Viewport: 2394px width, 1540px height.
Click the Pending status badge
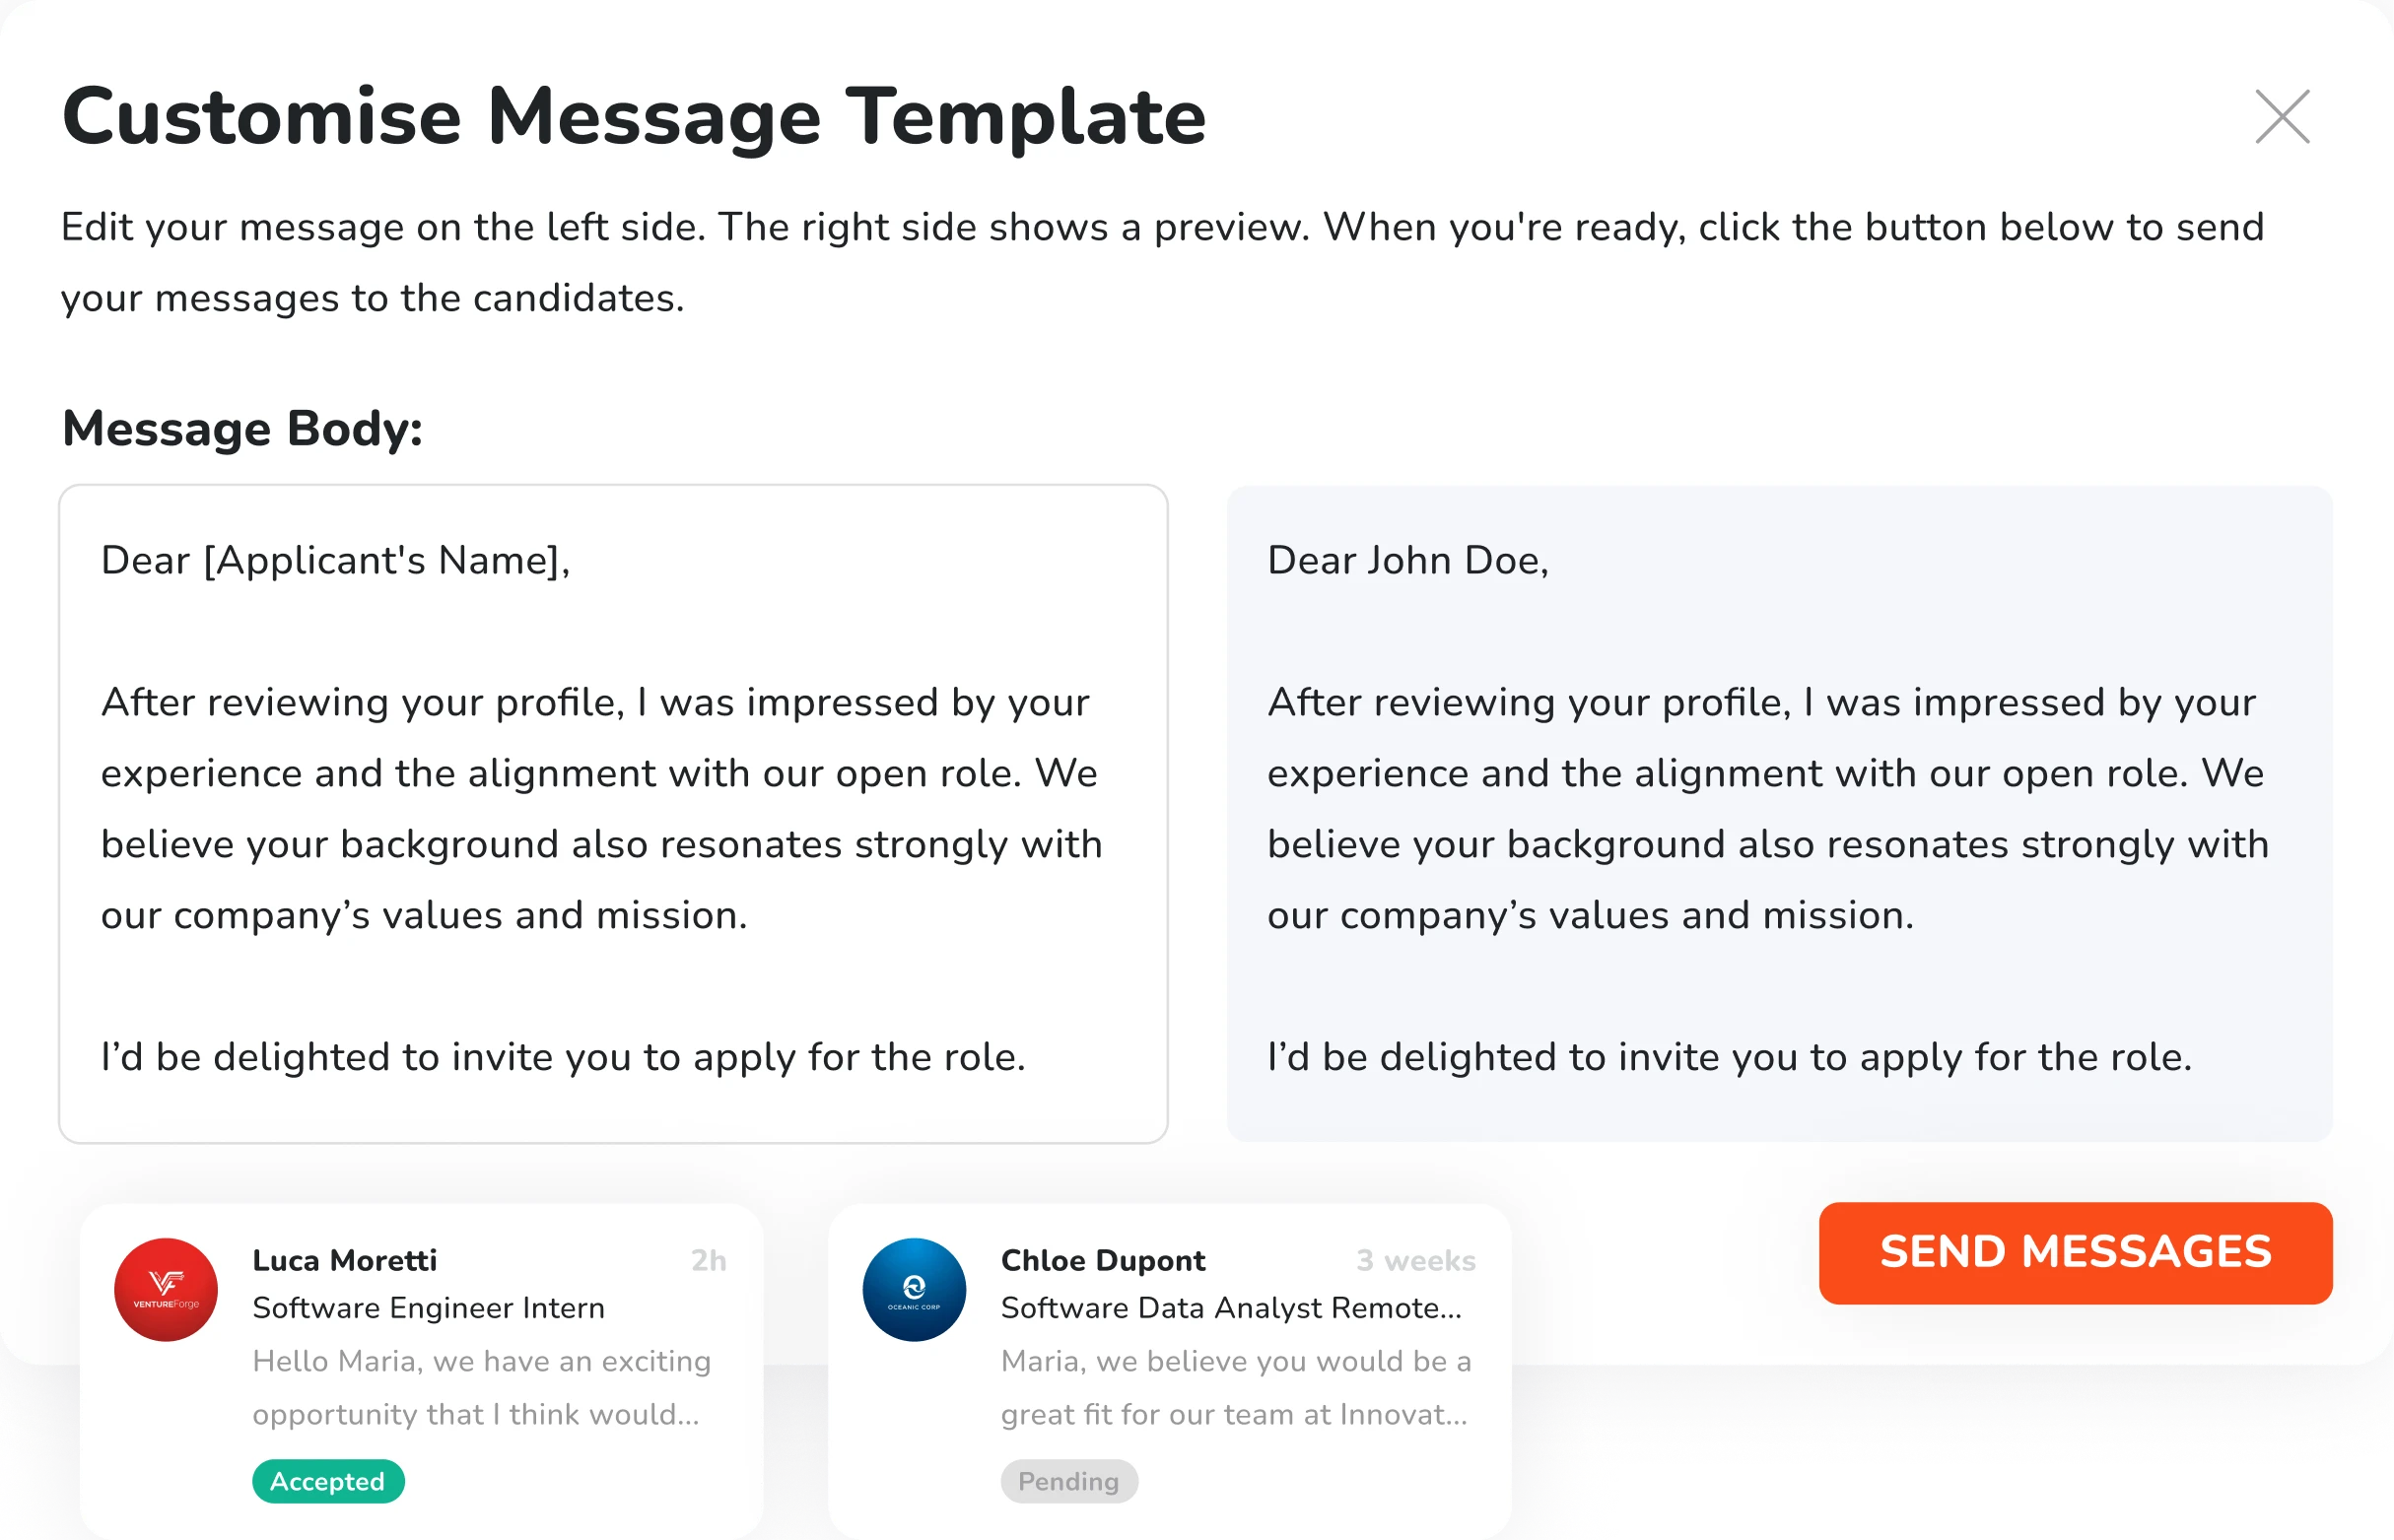click(x=1069, y=1482)
